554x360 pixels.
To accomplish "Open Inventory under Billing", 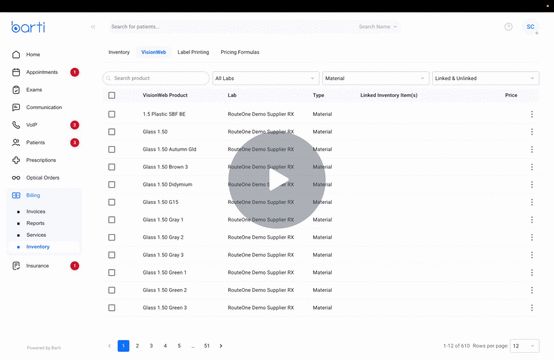I will 38,247.
